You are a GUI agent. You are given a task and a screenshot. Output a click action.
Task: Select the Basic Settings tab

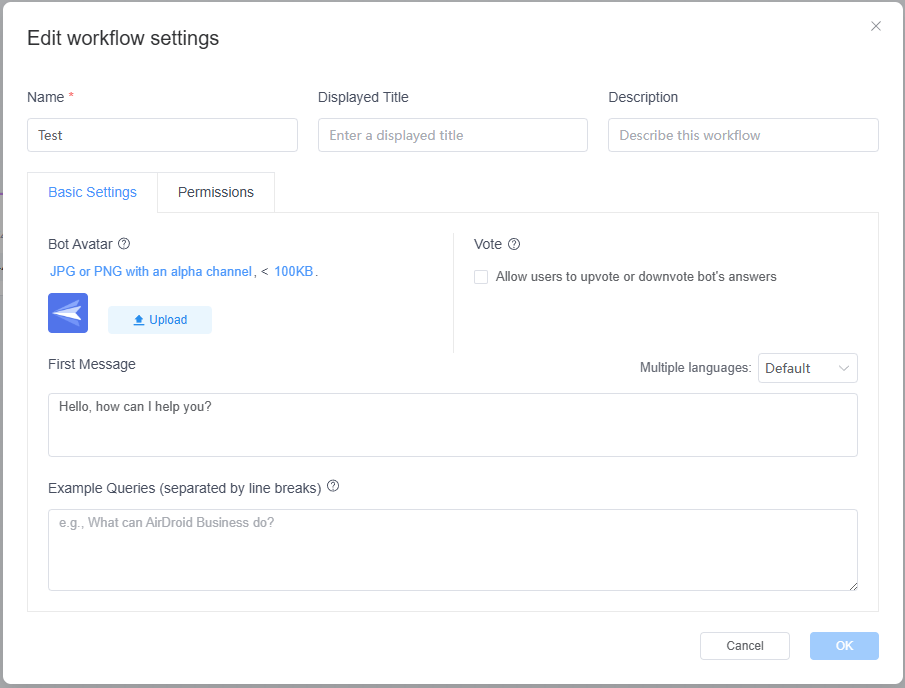(92, 192)
